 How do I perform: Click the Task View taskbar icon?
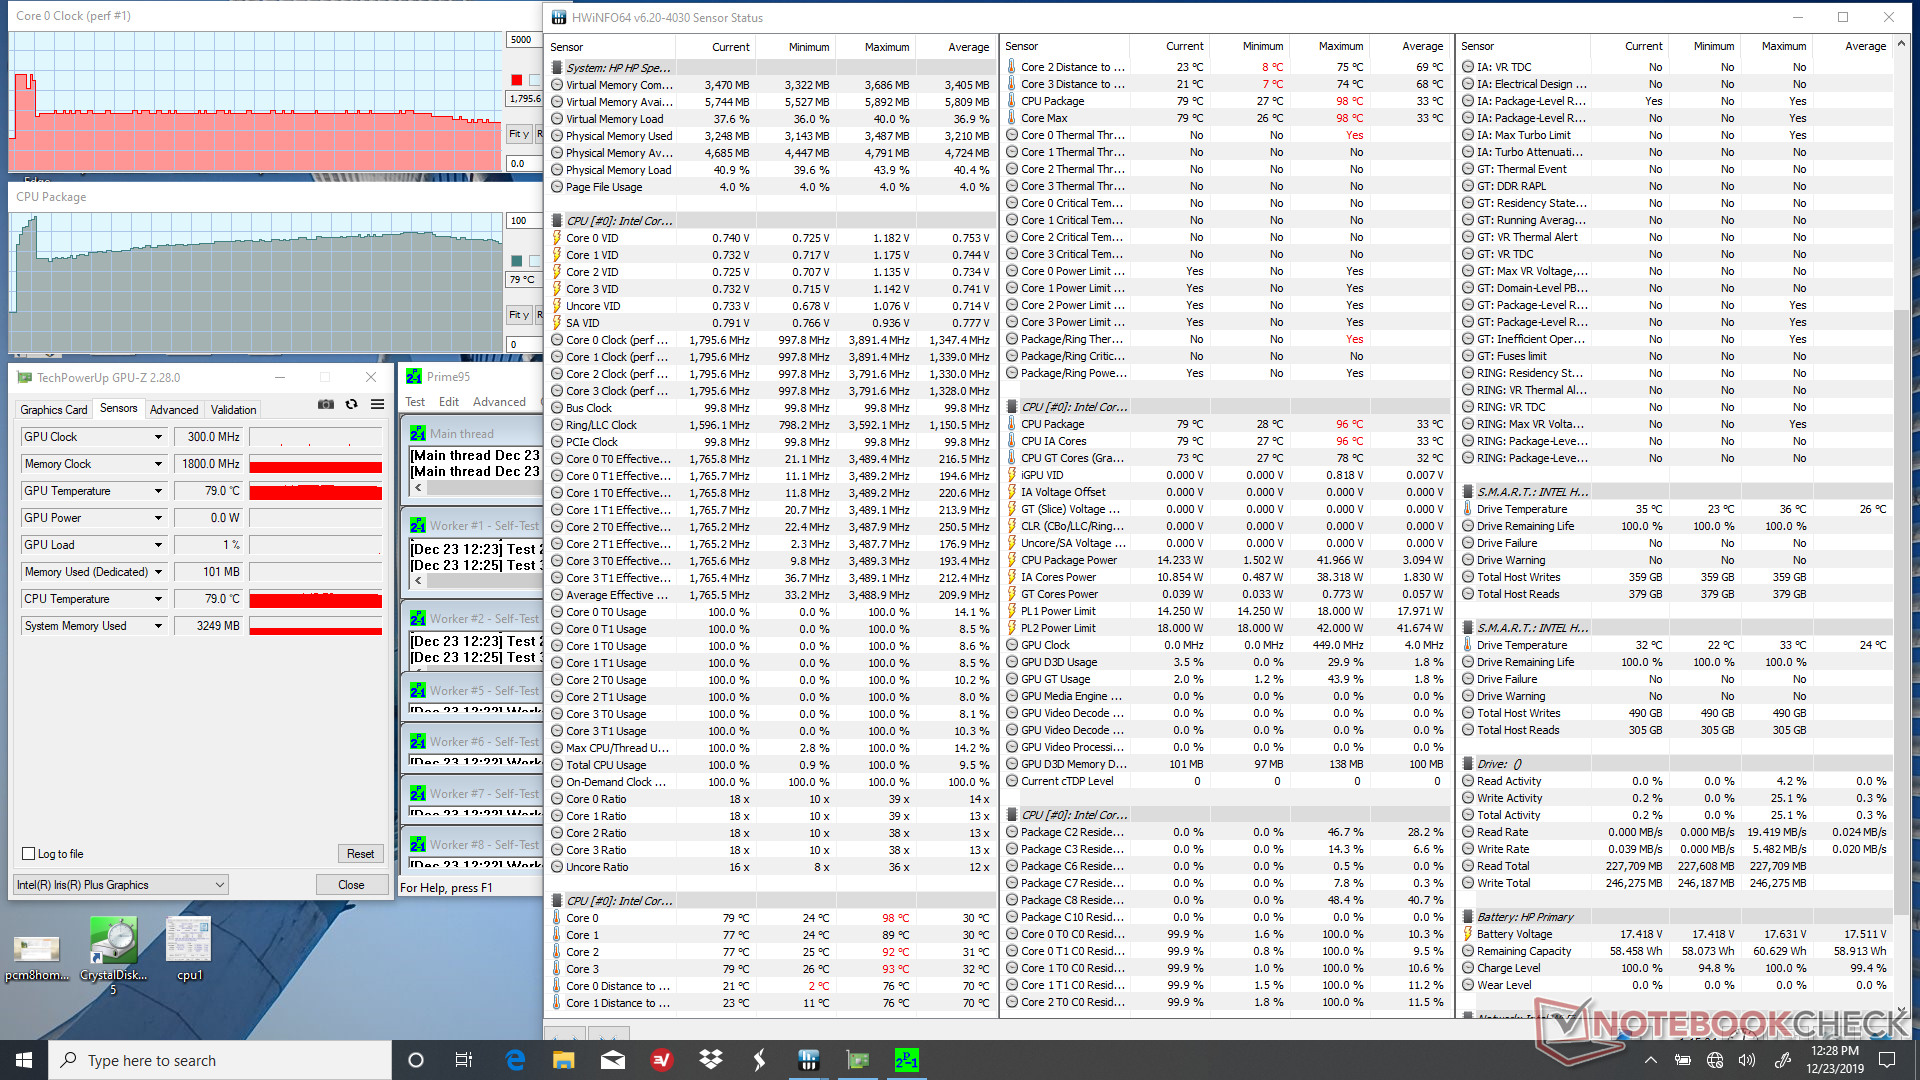coord(463,1060)
